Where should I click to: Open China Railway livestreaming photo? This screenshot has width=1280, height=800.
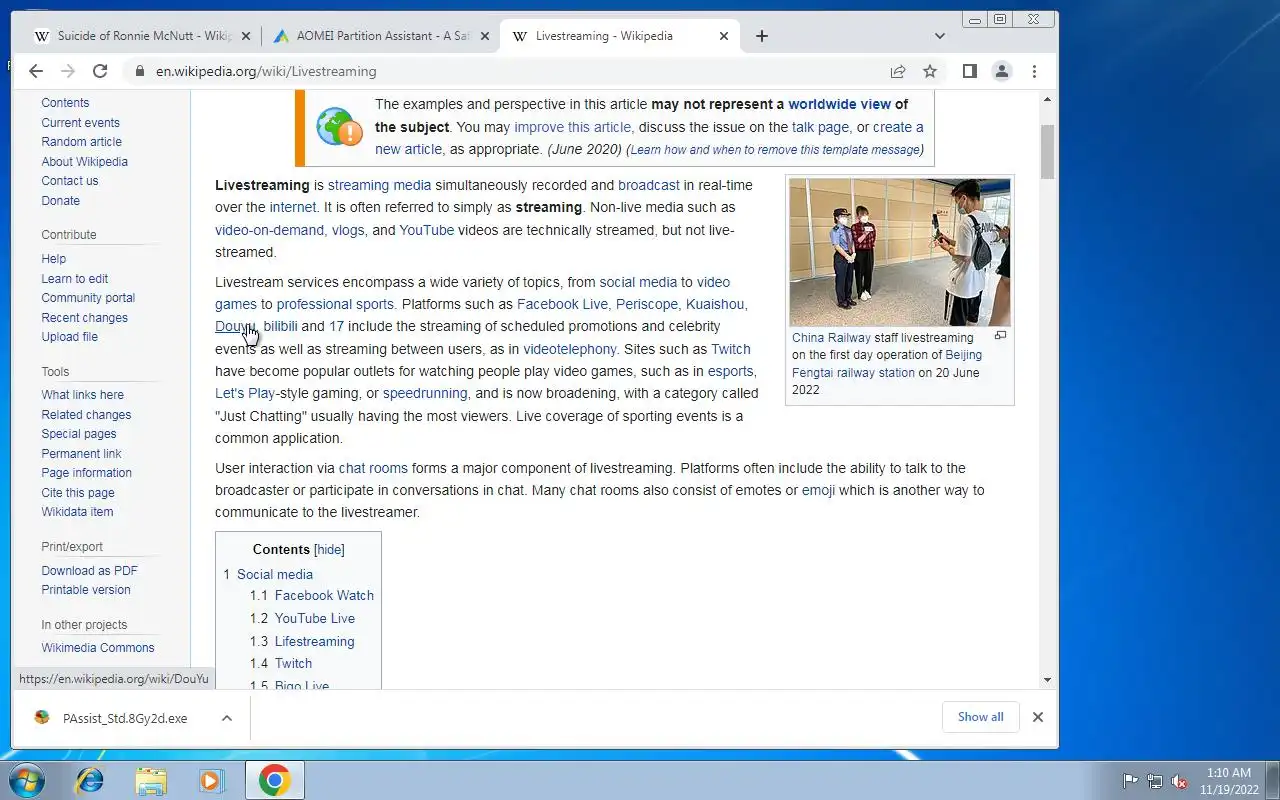point(899,252)
